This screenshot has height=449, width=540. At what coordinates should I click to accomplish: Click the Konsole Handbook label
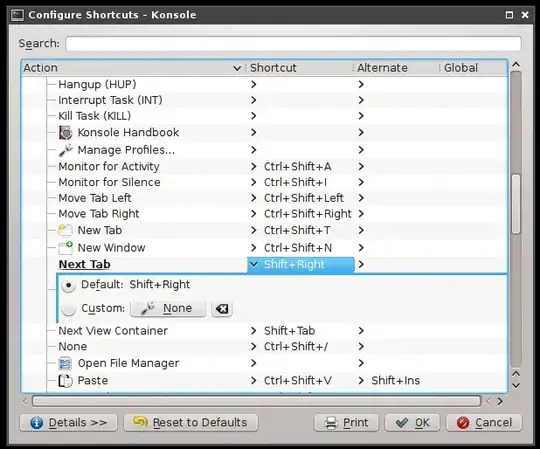(128, 133)
